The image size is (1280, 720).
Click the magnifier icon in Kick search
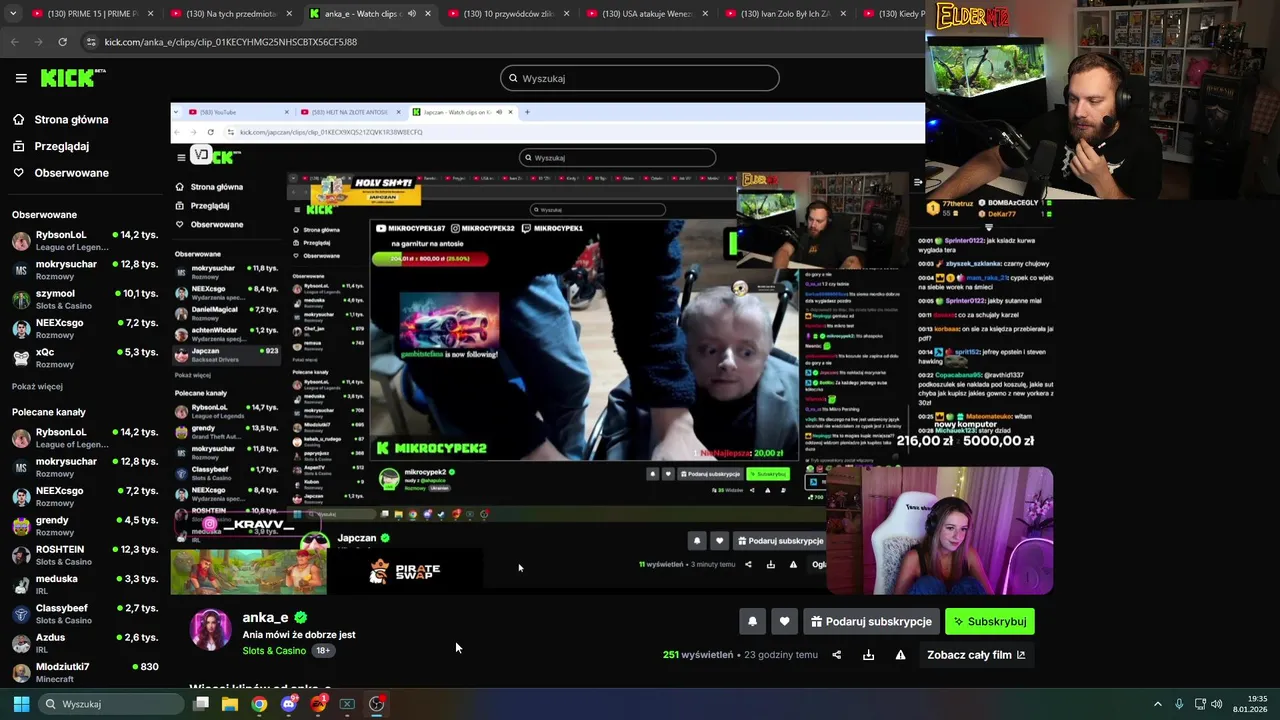coord(513,78)
